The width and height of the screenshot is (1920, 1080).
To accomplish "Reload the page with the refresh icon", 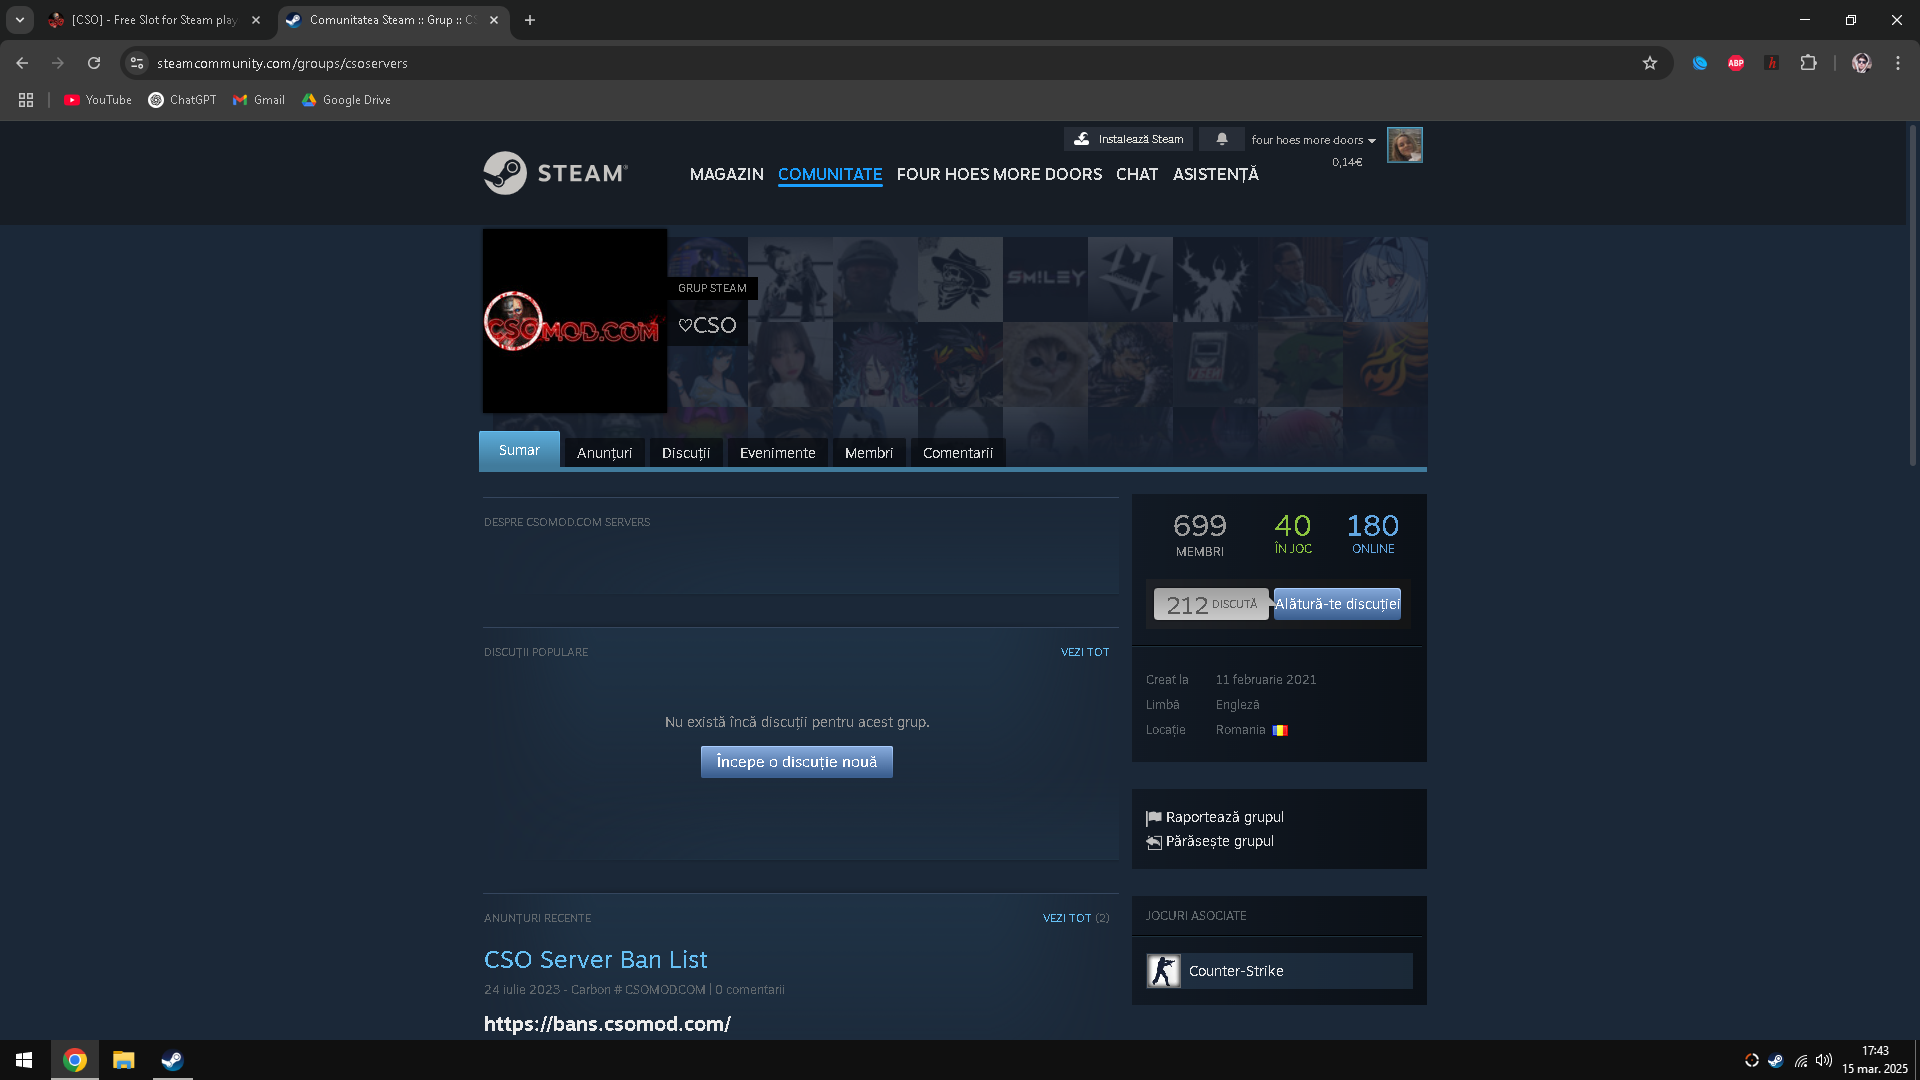I will coord(94,63).
